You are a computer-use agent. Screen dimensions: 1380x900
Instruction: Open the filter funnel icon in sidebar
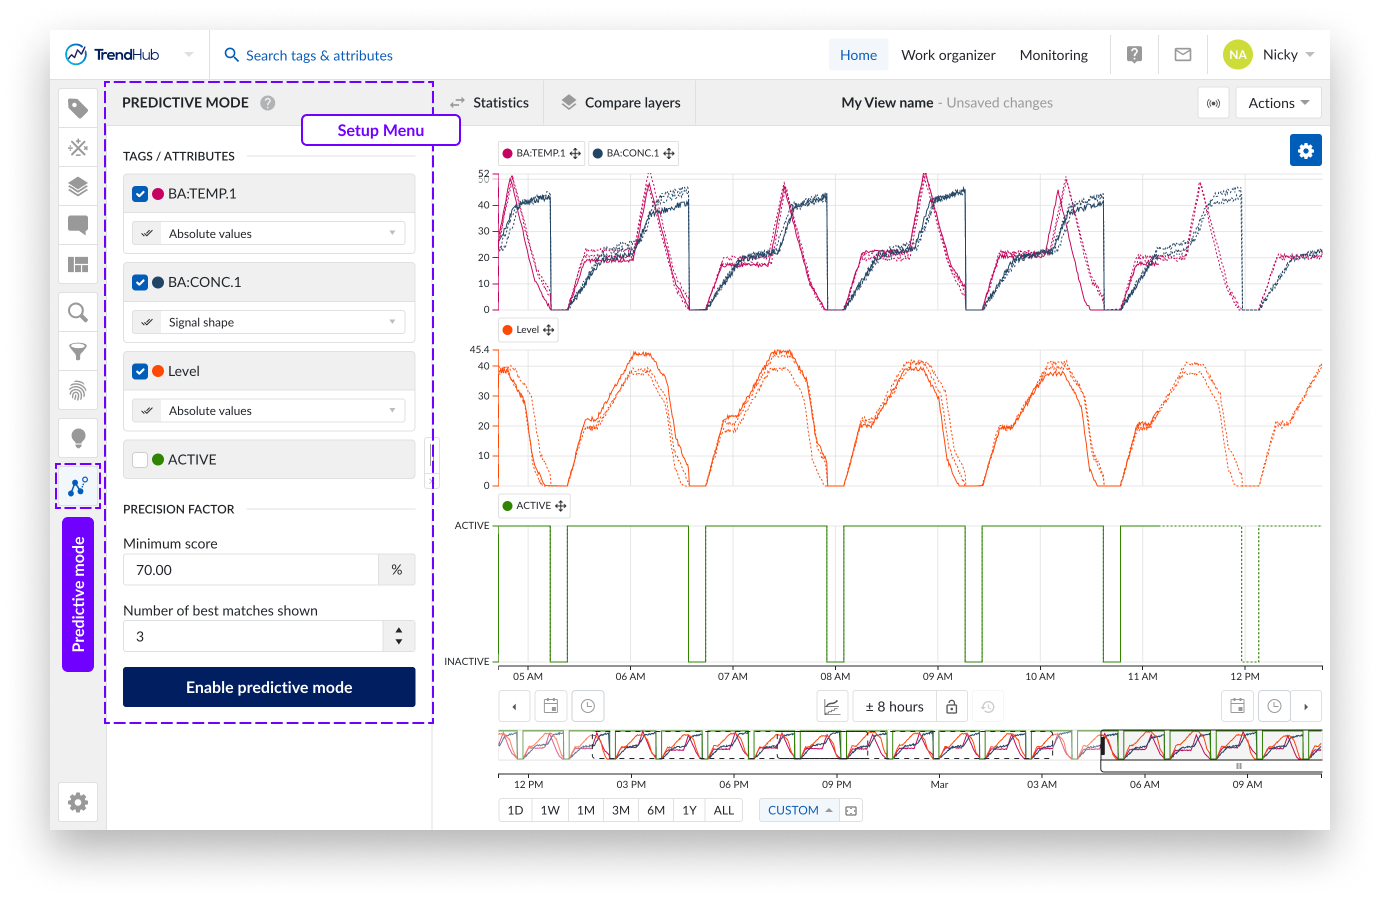(x=78, y=352)
